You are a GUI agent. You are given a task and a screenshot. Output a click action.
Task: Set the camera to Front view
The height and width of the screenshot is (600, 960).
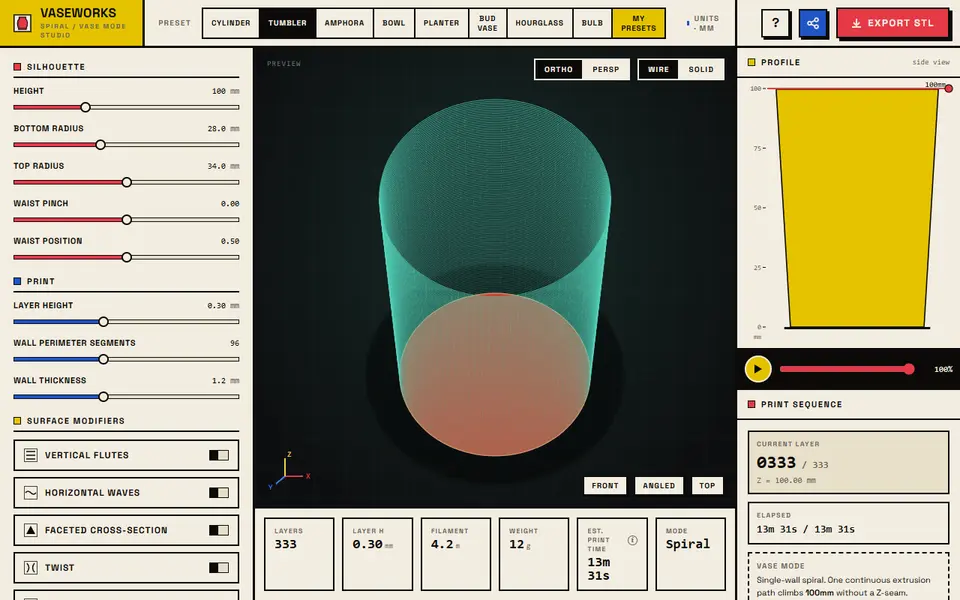coord(605,486)
